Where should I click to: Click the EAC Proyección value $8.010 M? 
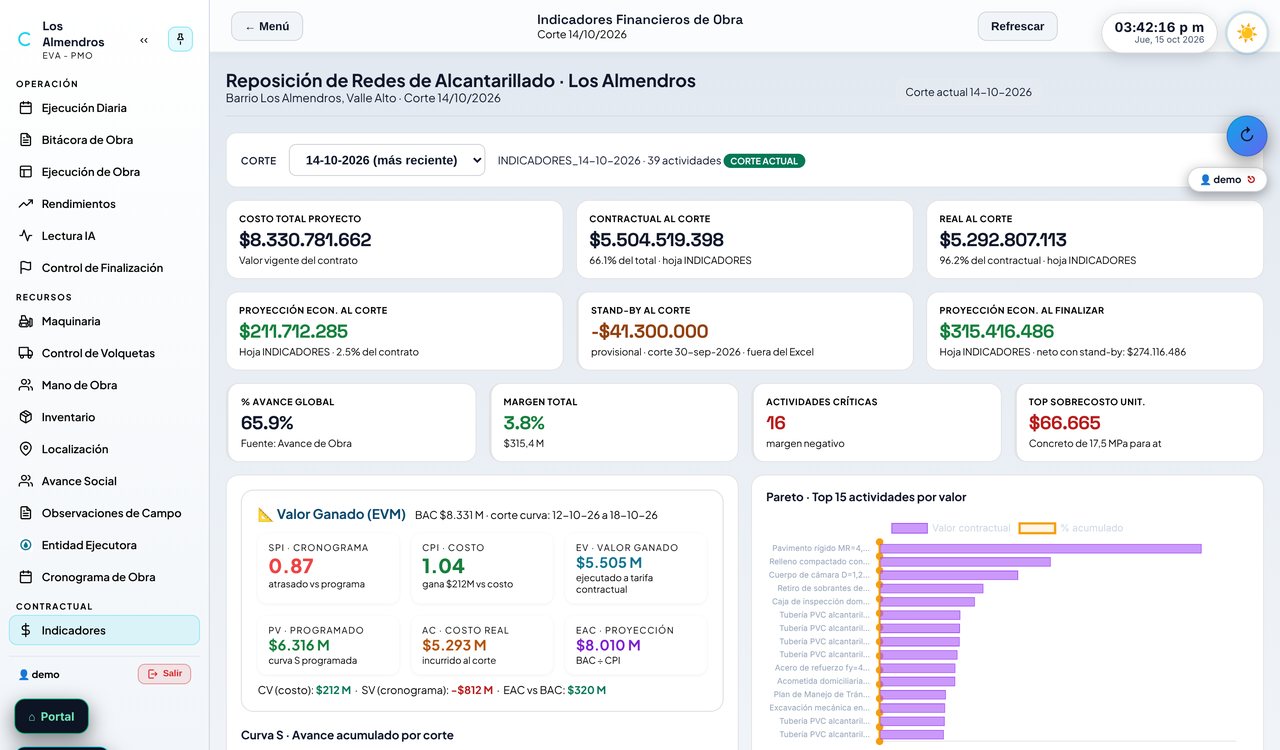point(608,645)
